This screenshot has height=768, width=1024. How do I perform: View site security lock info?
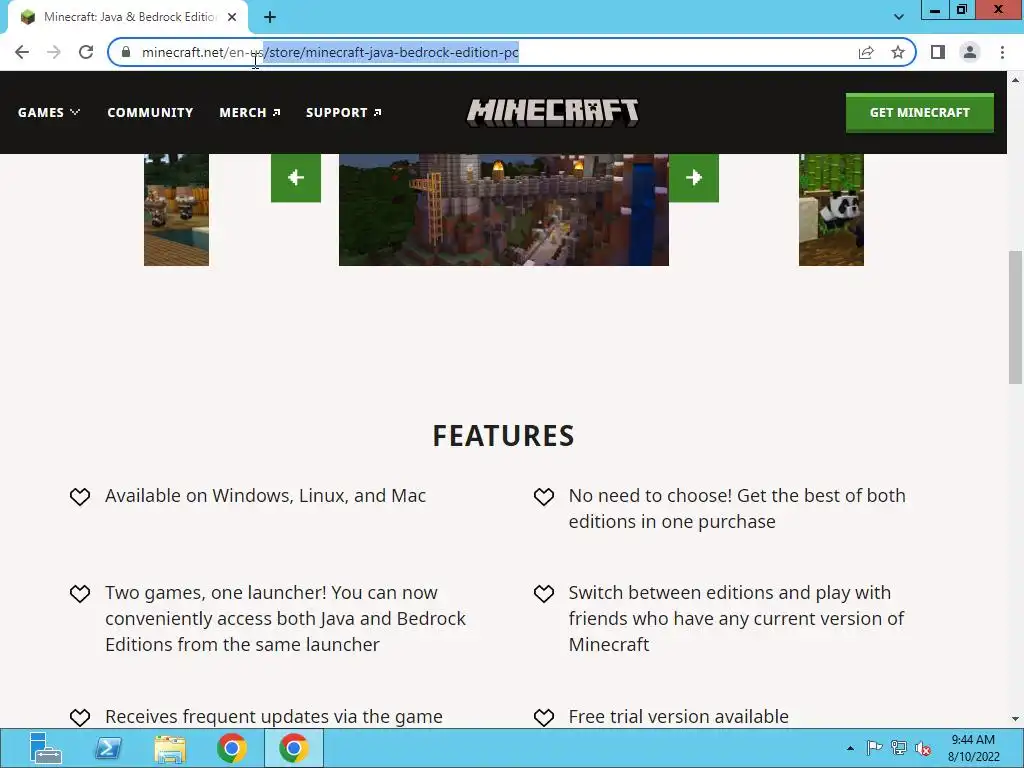click(126, 52)
